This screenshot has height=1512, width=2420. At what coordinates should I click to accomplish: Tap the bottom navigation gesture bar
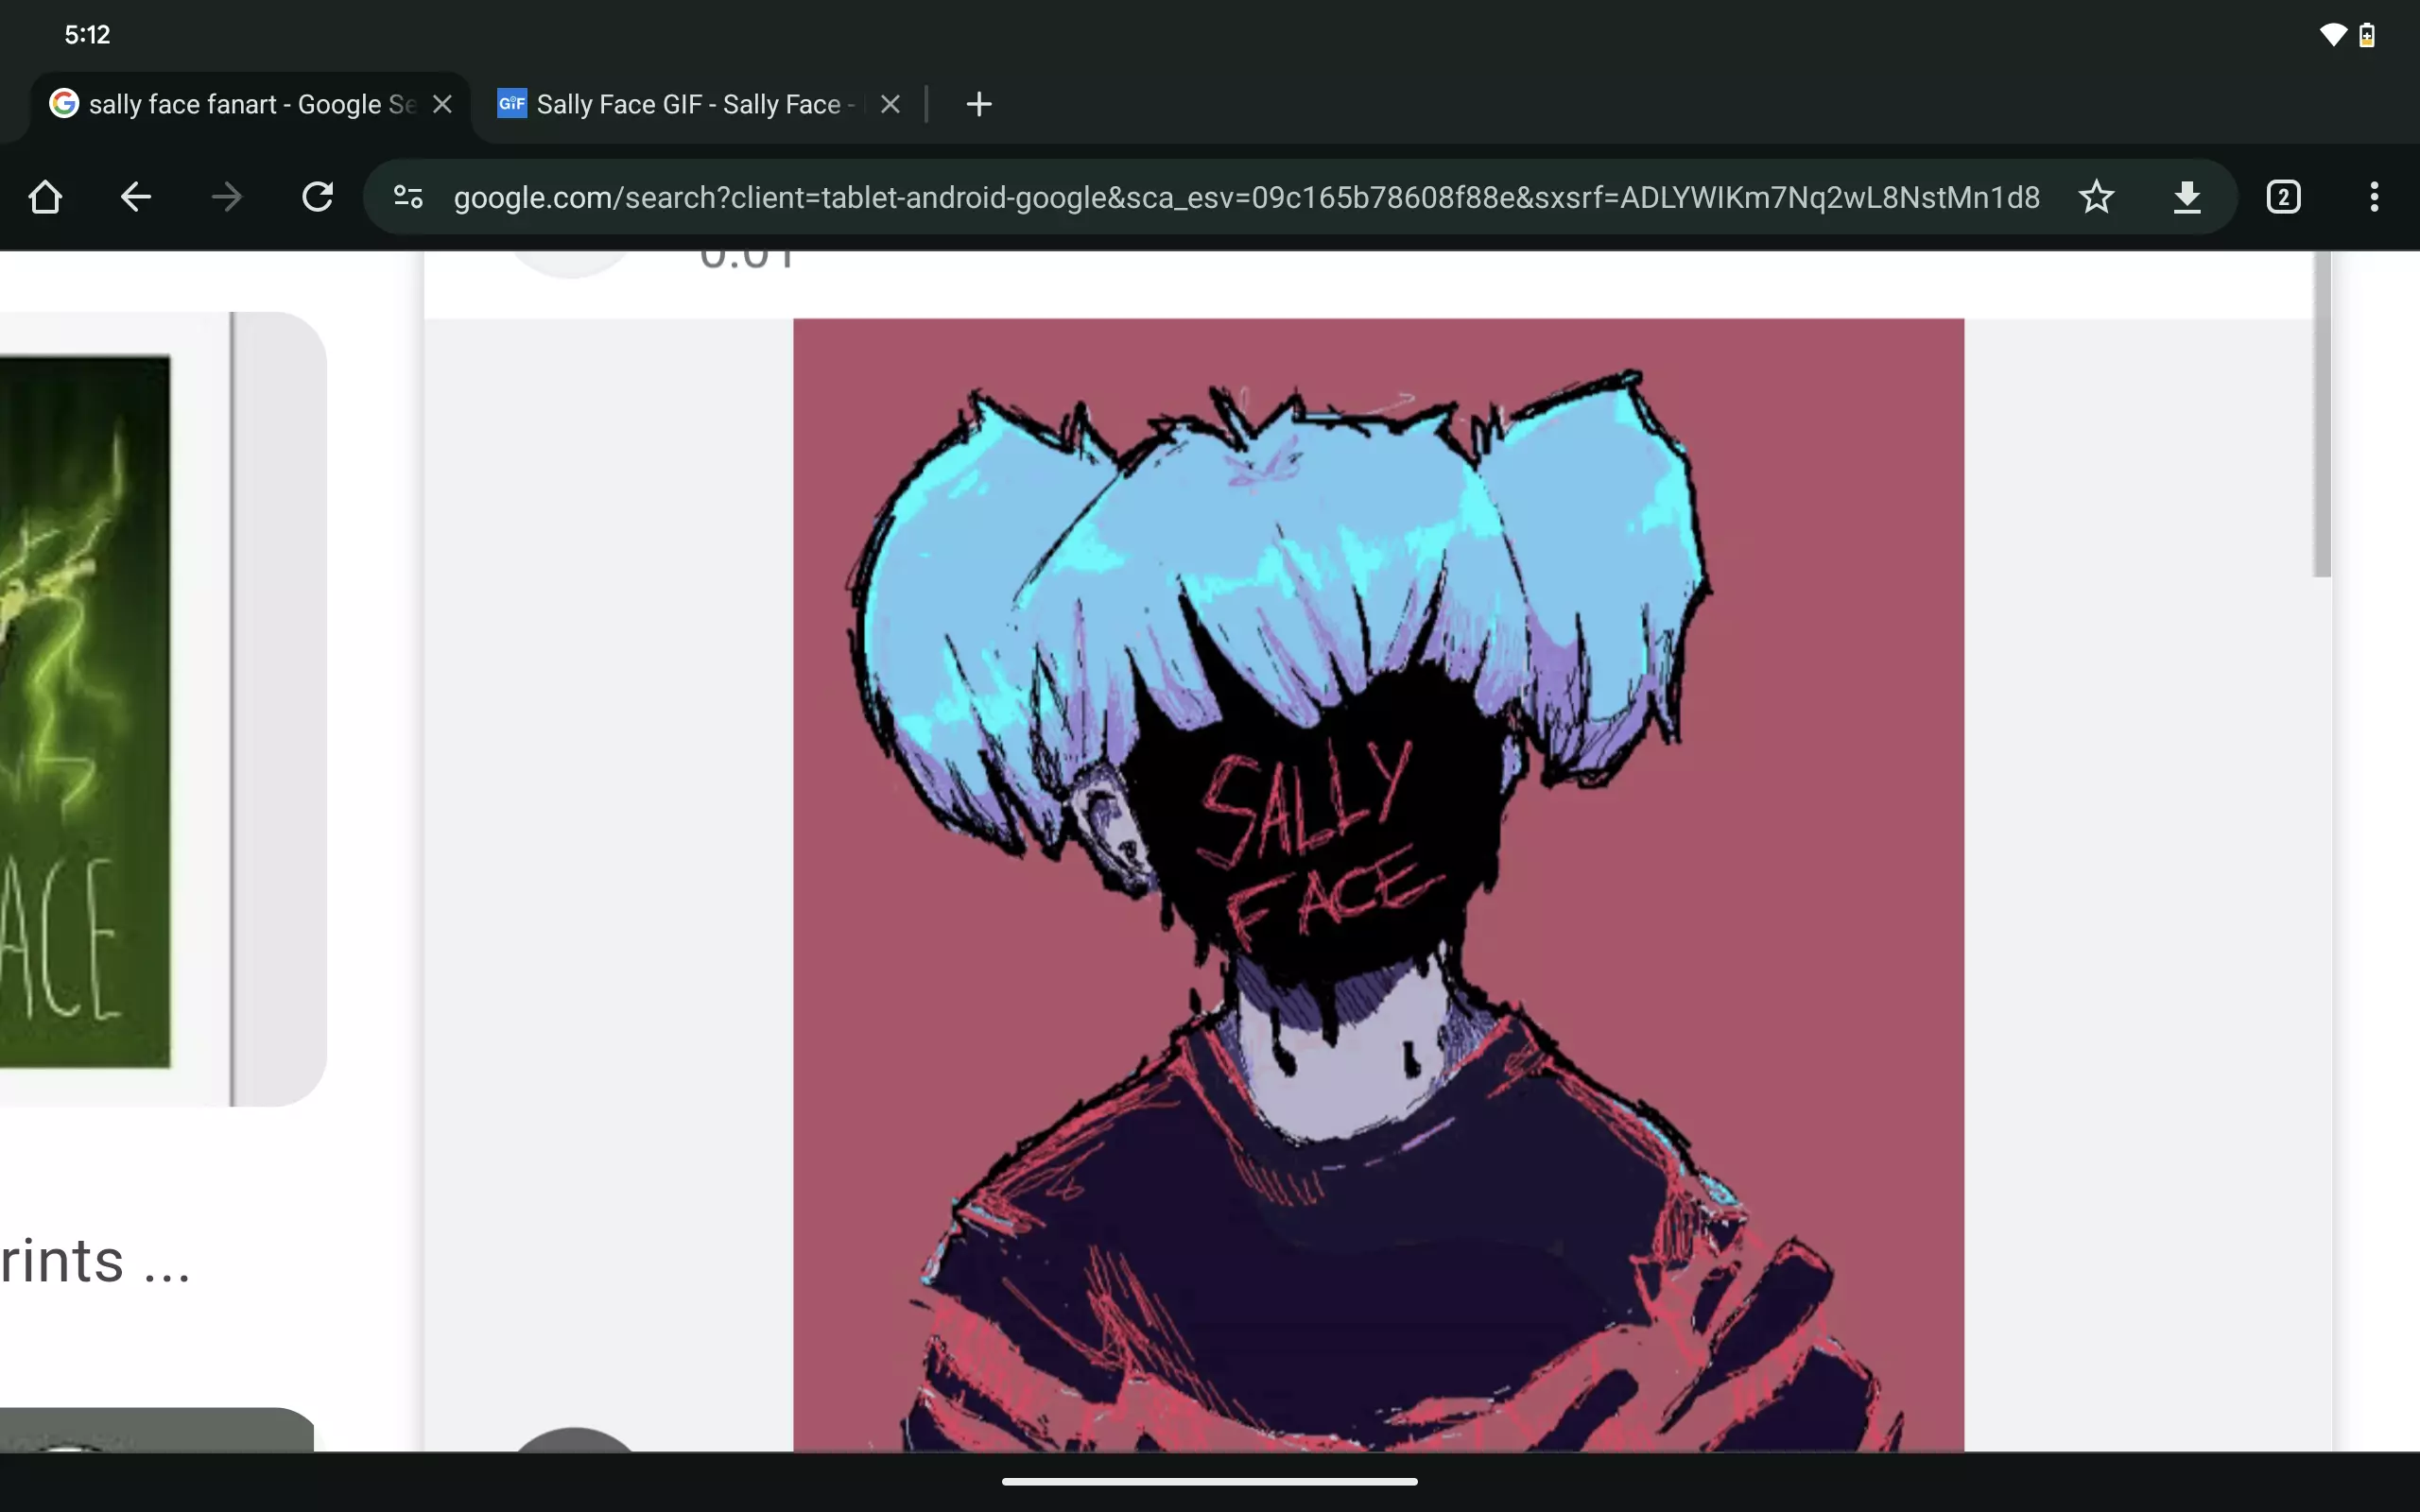(1209, 1481)
